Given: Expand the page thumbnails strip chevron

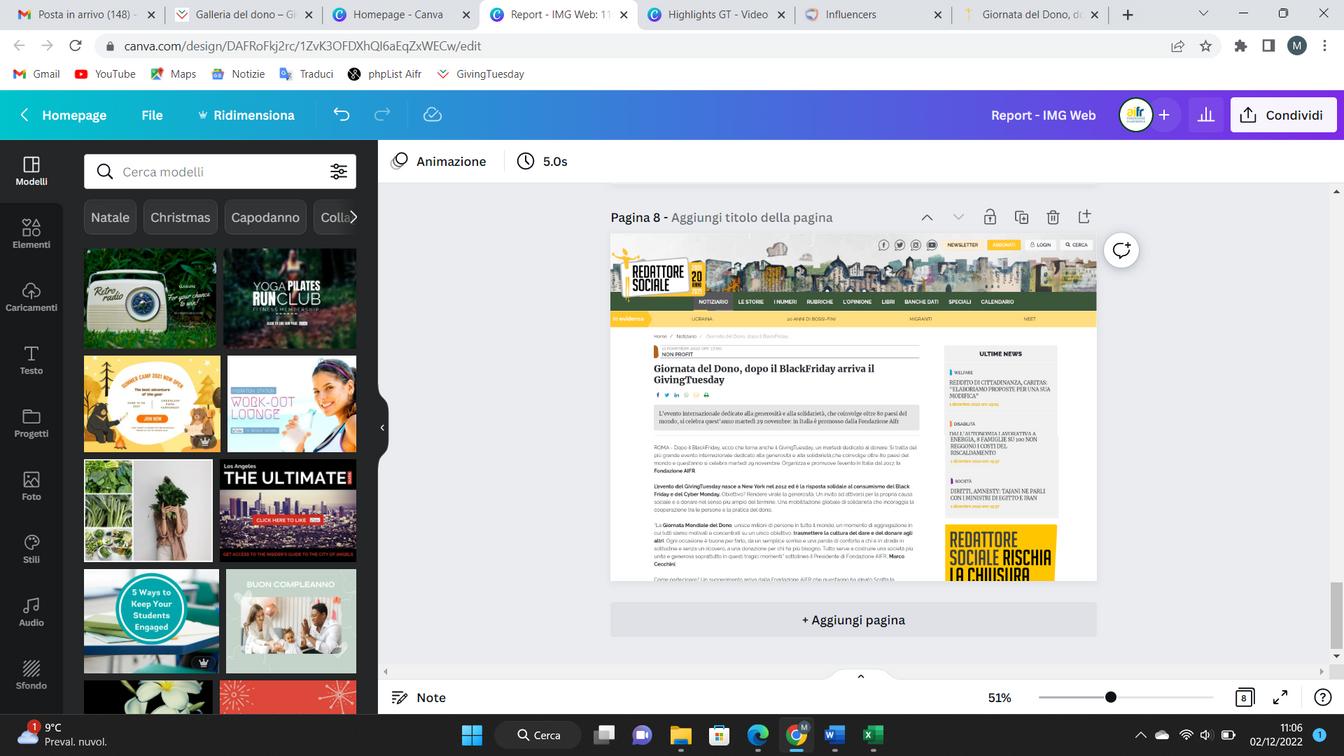Looking at the screenshot, I should point(860,677).
